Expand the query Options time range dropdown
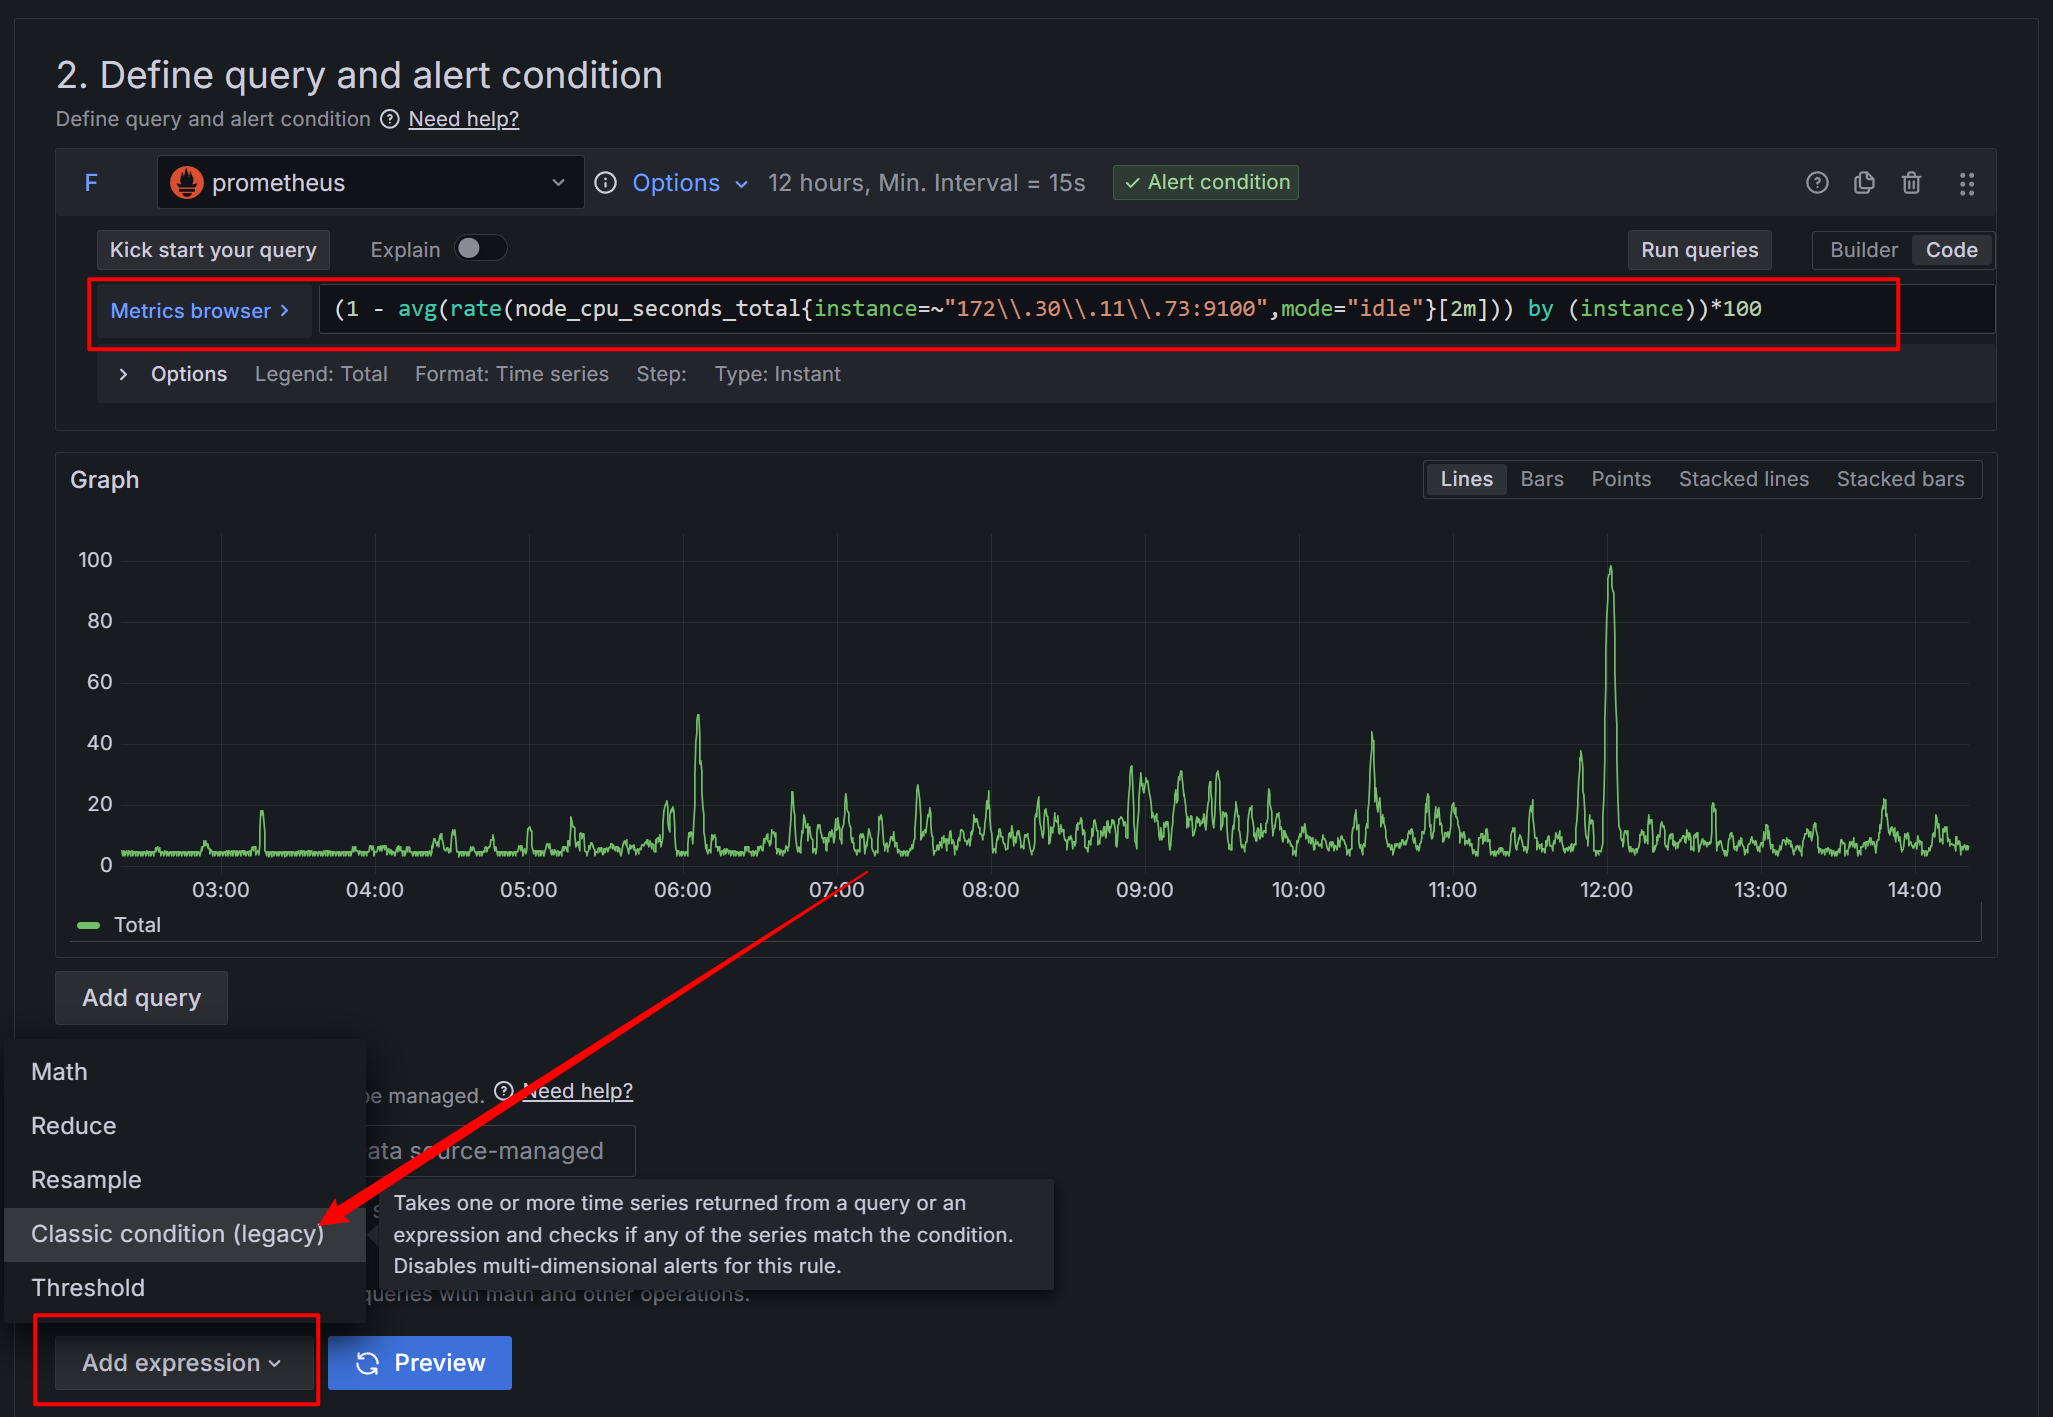The image size is (2053, 1417). click(x=690, y=183)
